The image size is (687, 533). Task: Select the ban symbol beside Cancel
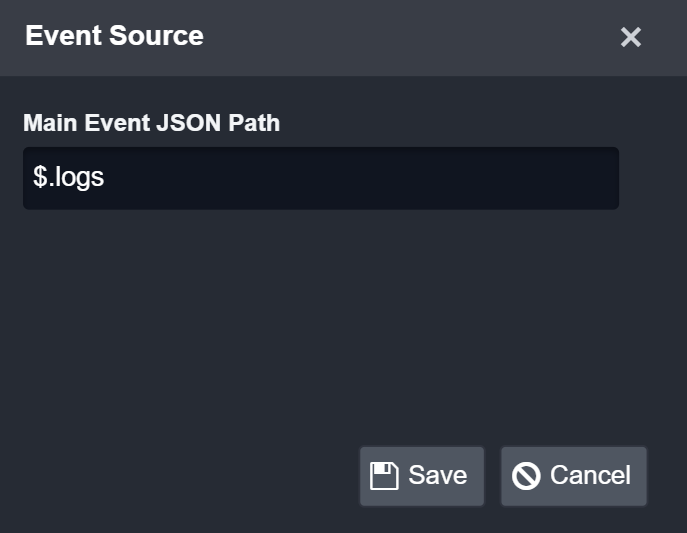tap(526, 476)
